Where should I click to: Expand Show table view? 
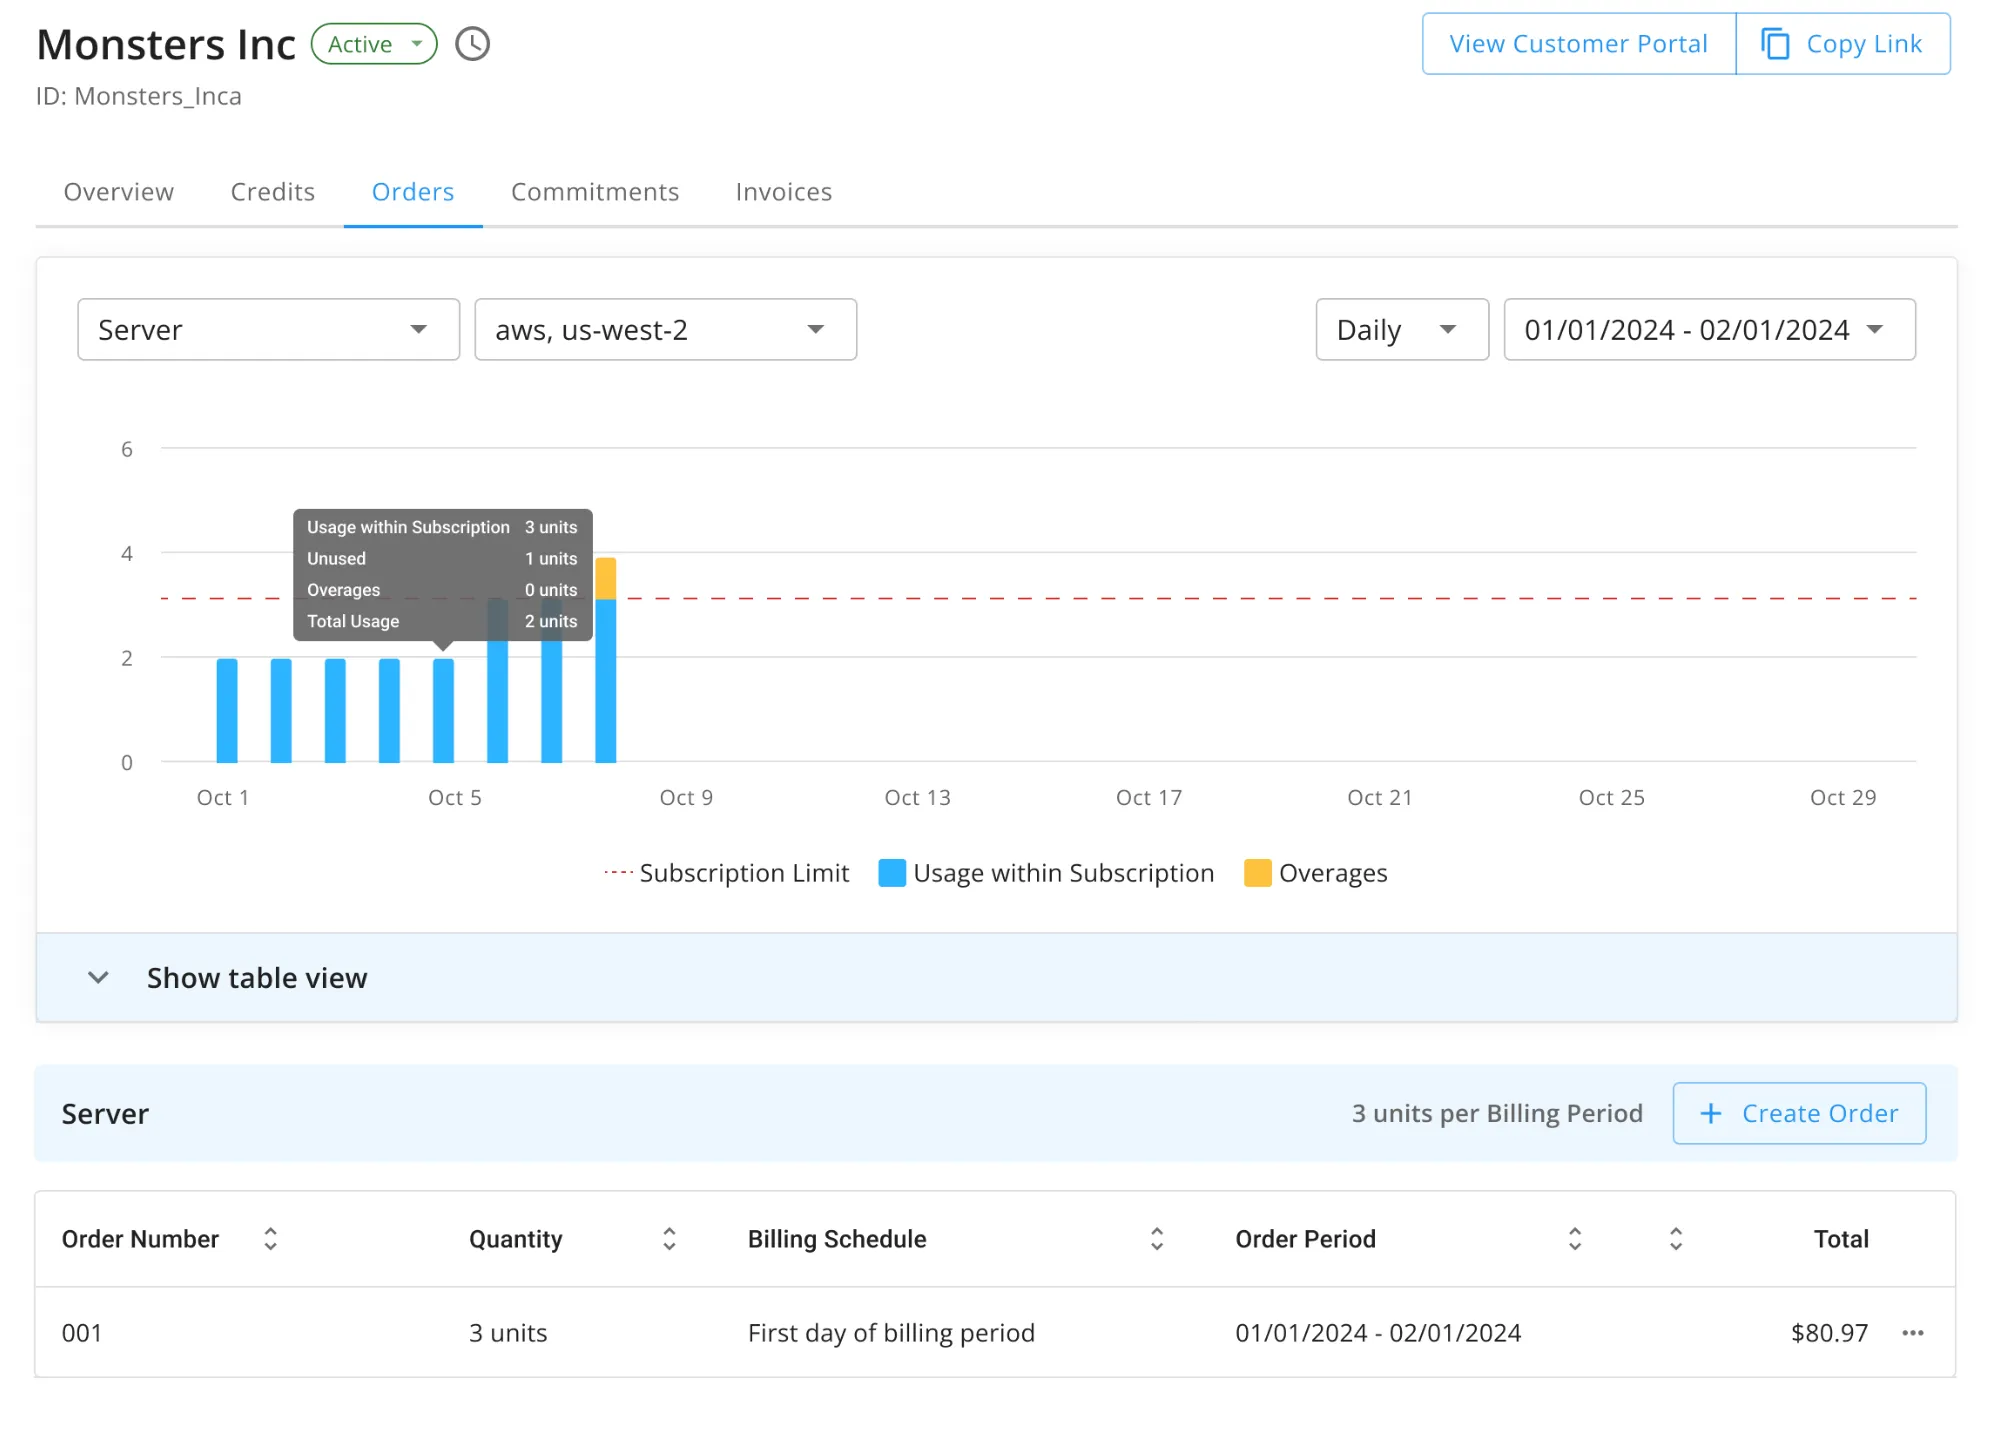coord(996,977)
